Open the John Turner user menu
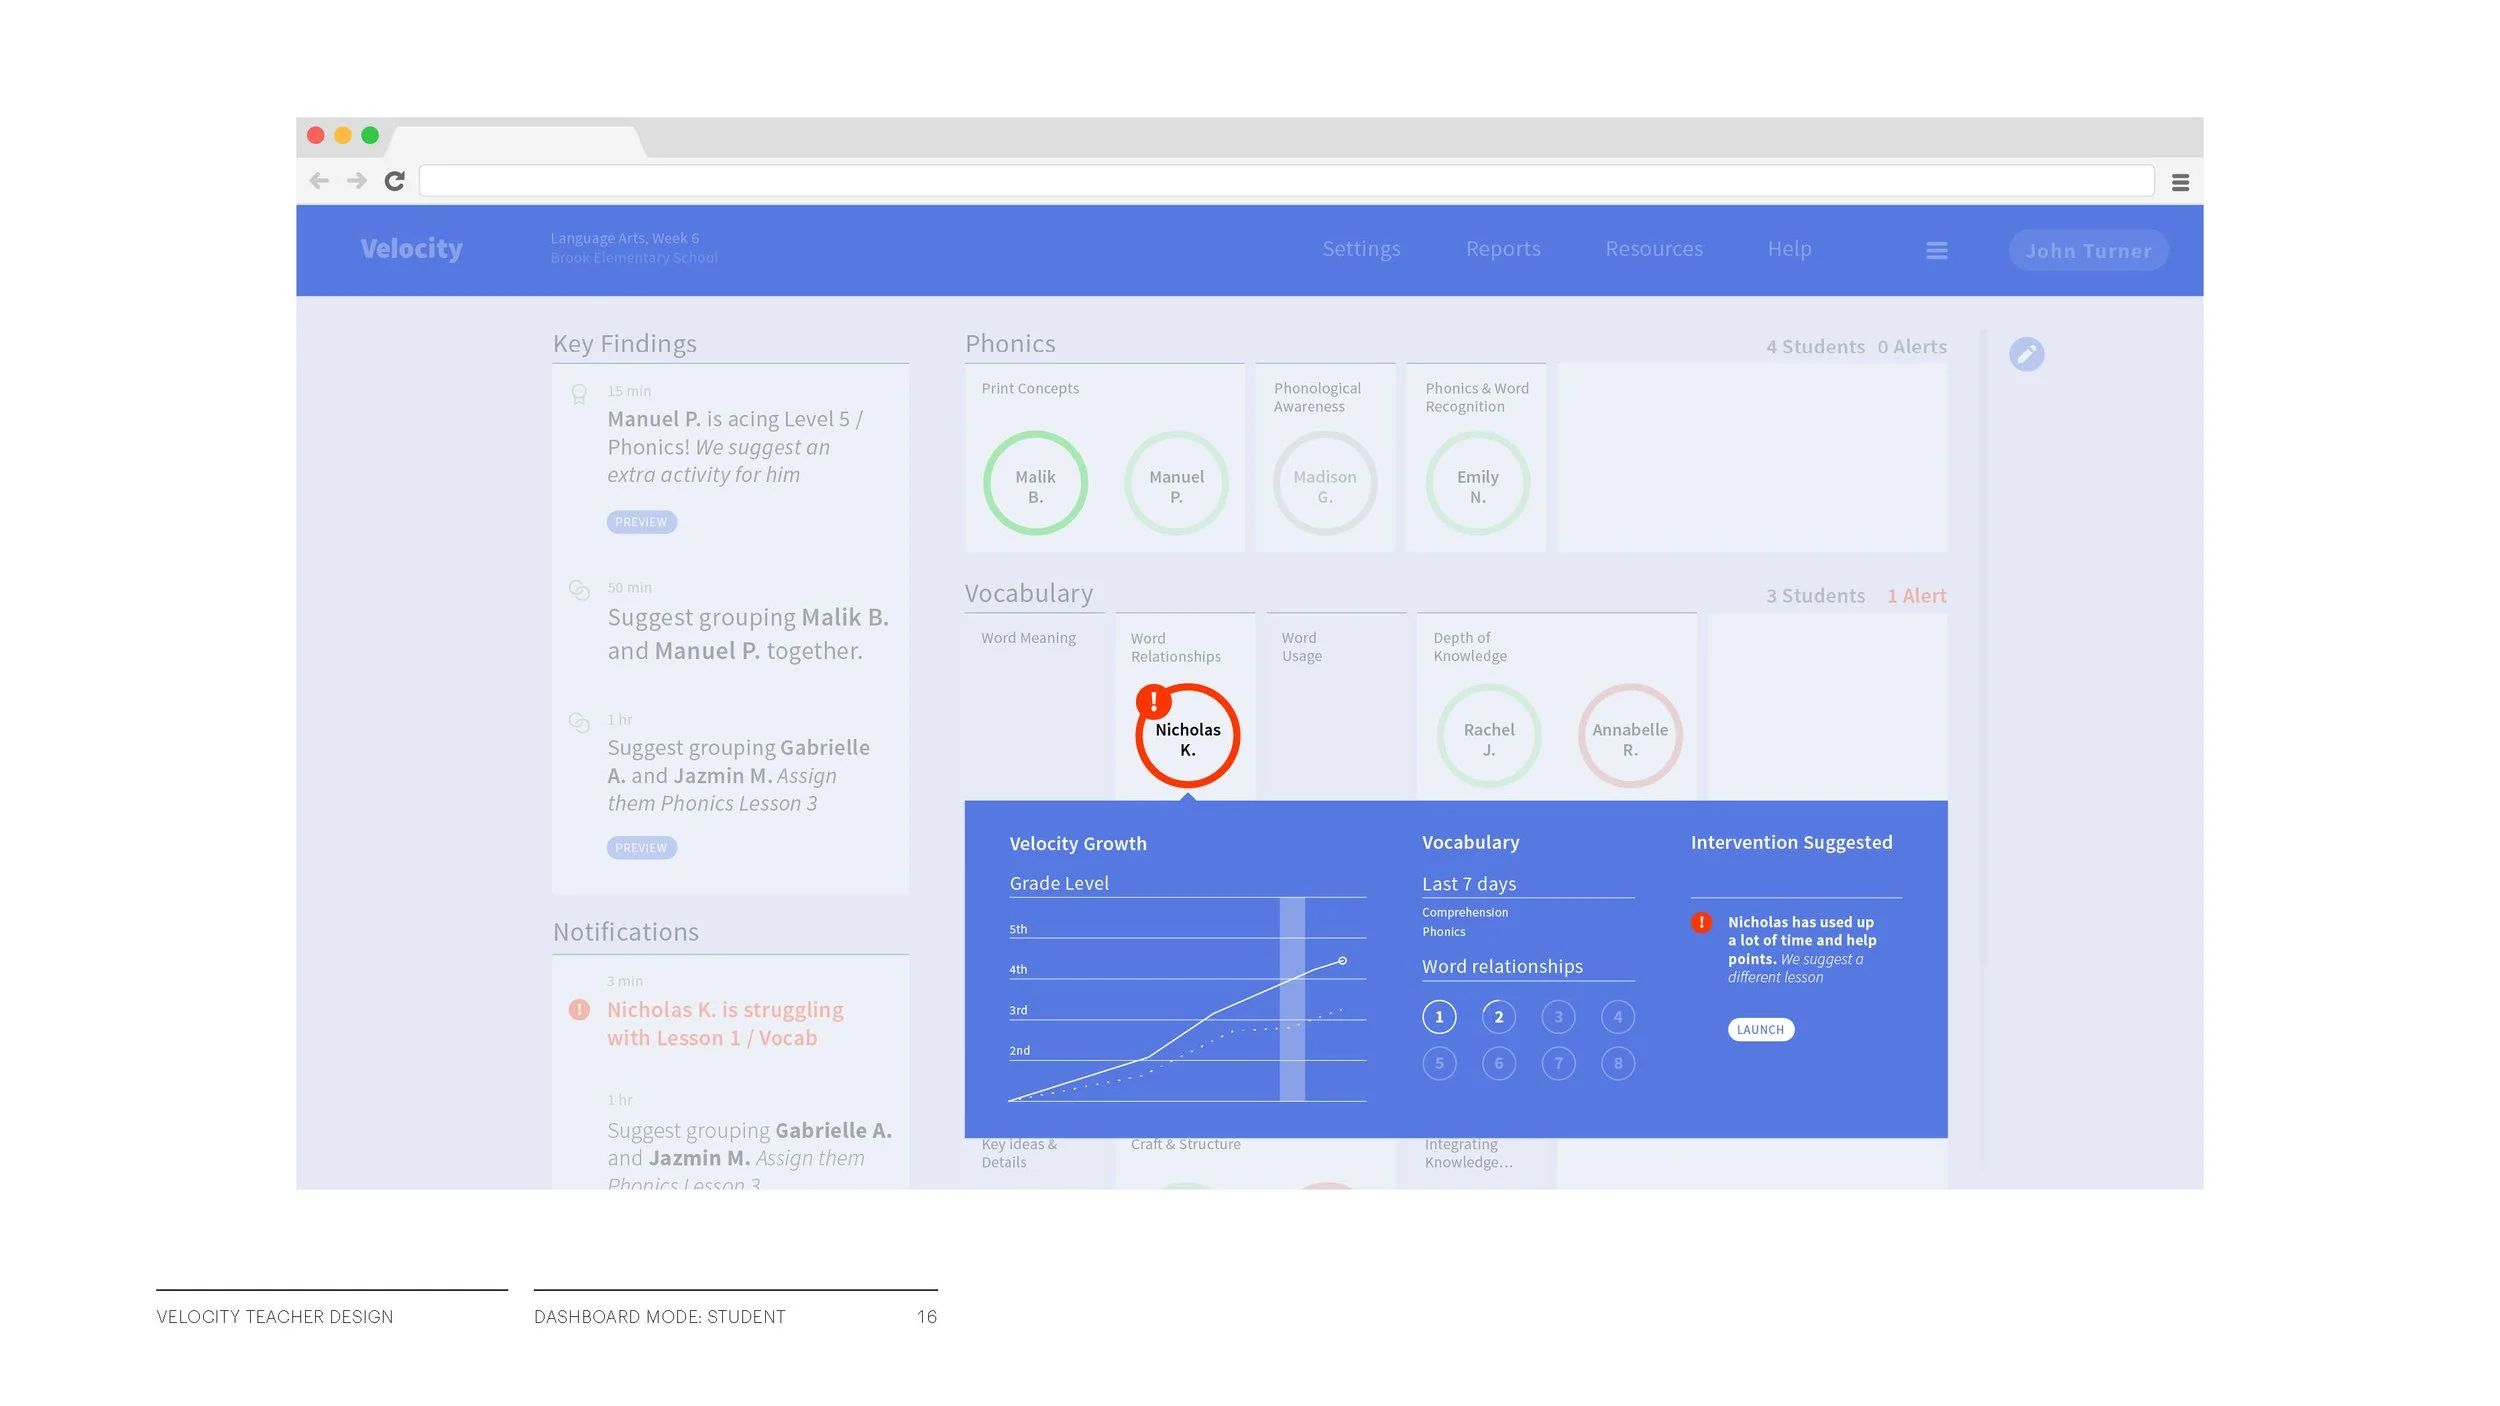The height and width of the screenshot is (1406, 2500). [2088, 251]
